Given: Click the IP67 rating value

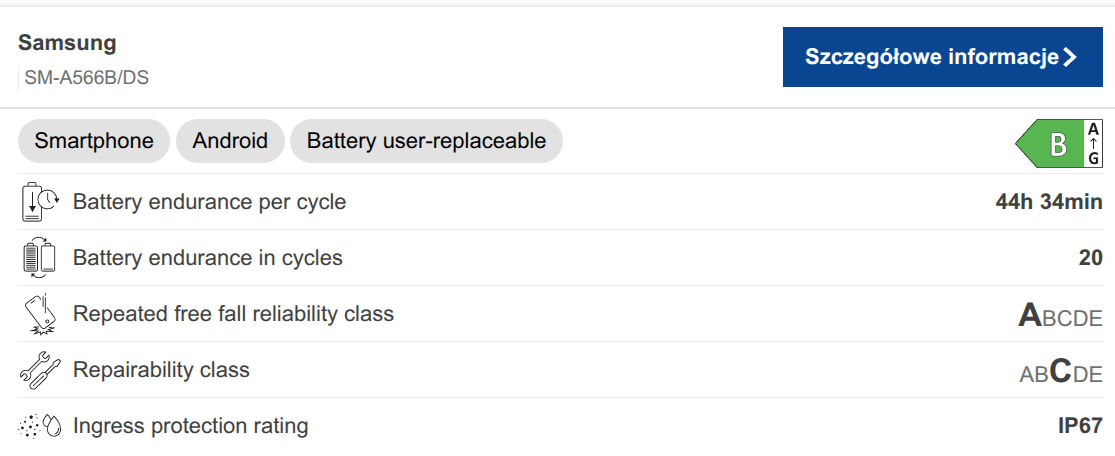Looking at the screenshot, I should tap(1080, 426).
